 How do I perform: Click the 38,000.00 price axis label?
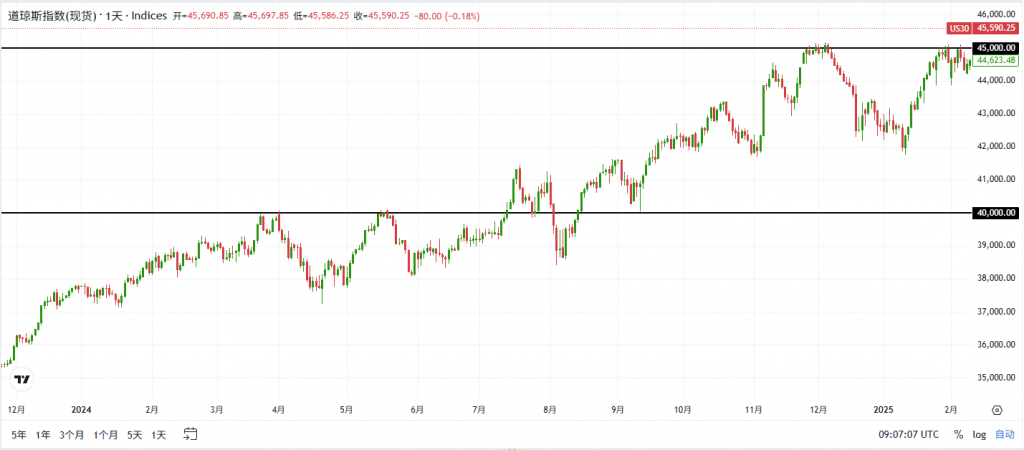995,278
